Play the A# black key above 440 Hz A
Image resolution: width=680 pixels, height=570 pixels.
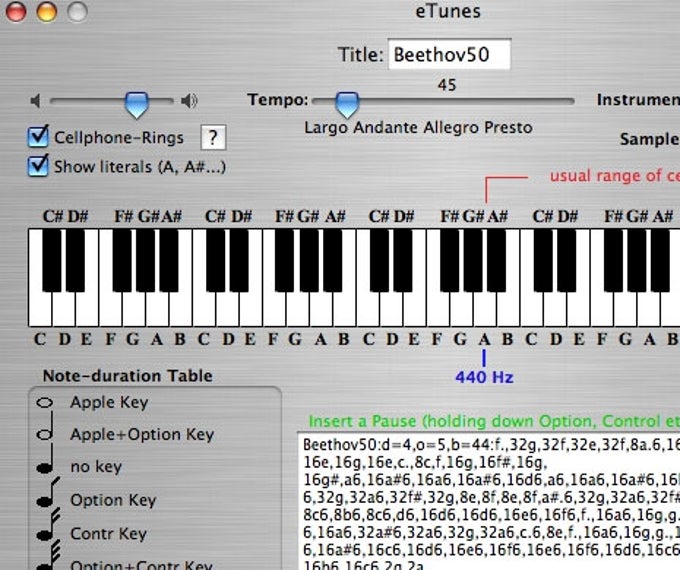pyautogui.click(x=497, y=260)
